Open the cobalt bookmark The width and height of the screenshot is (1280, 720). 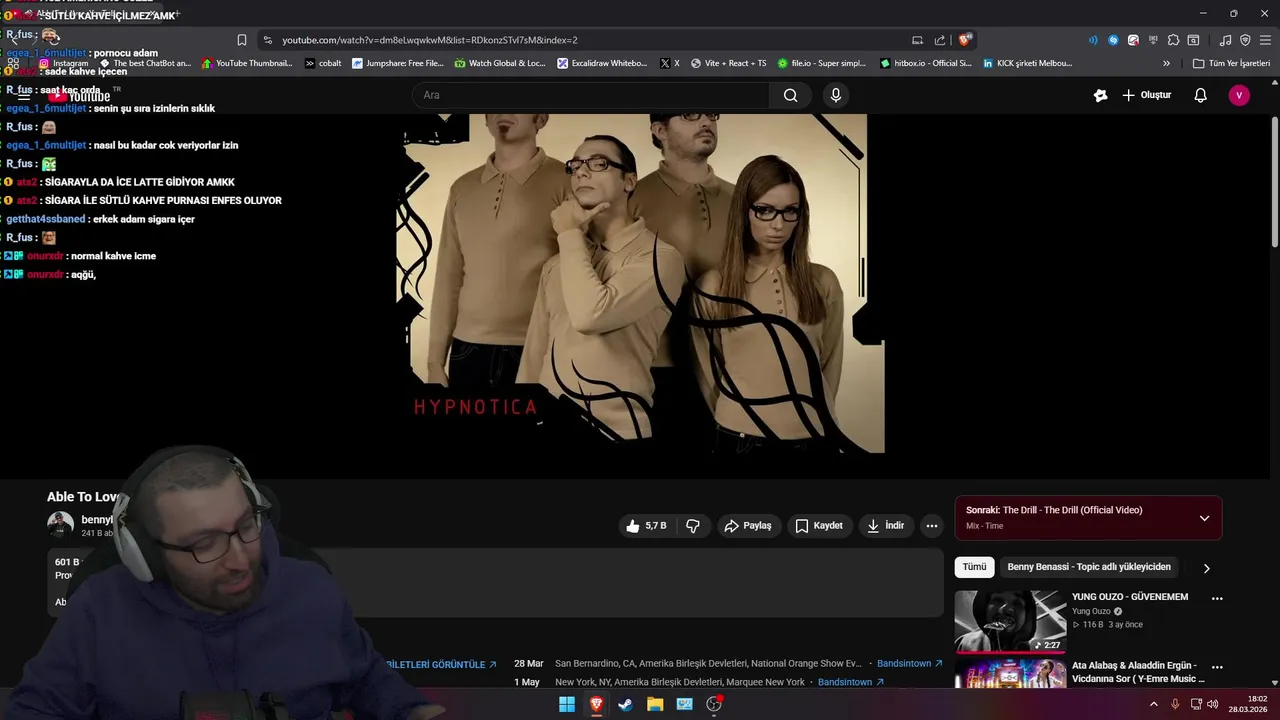pyautogui.click(x=322, y=63)
